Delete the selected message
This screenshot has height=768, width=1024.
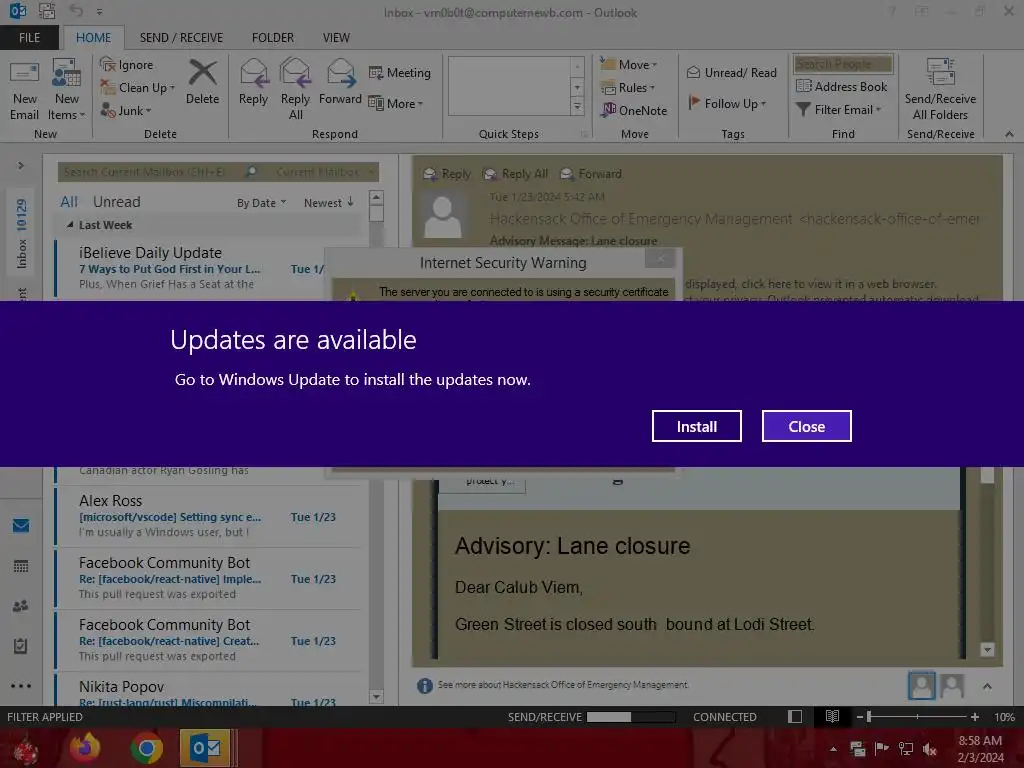202,82
